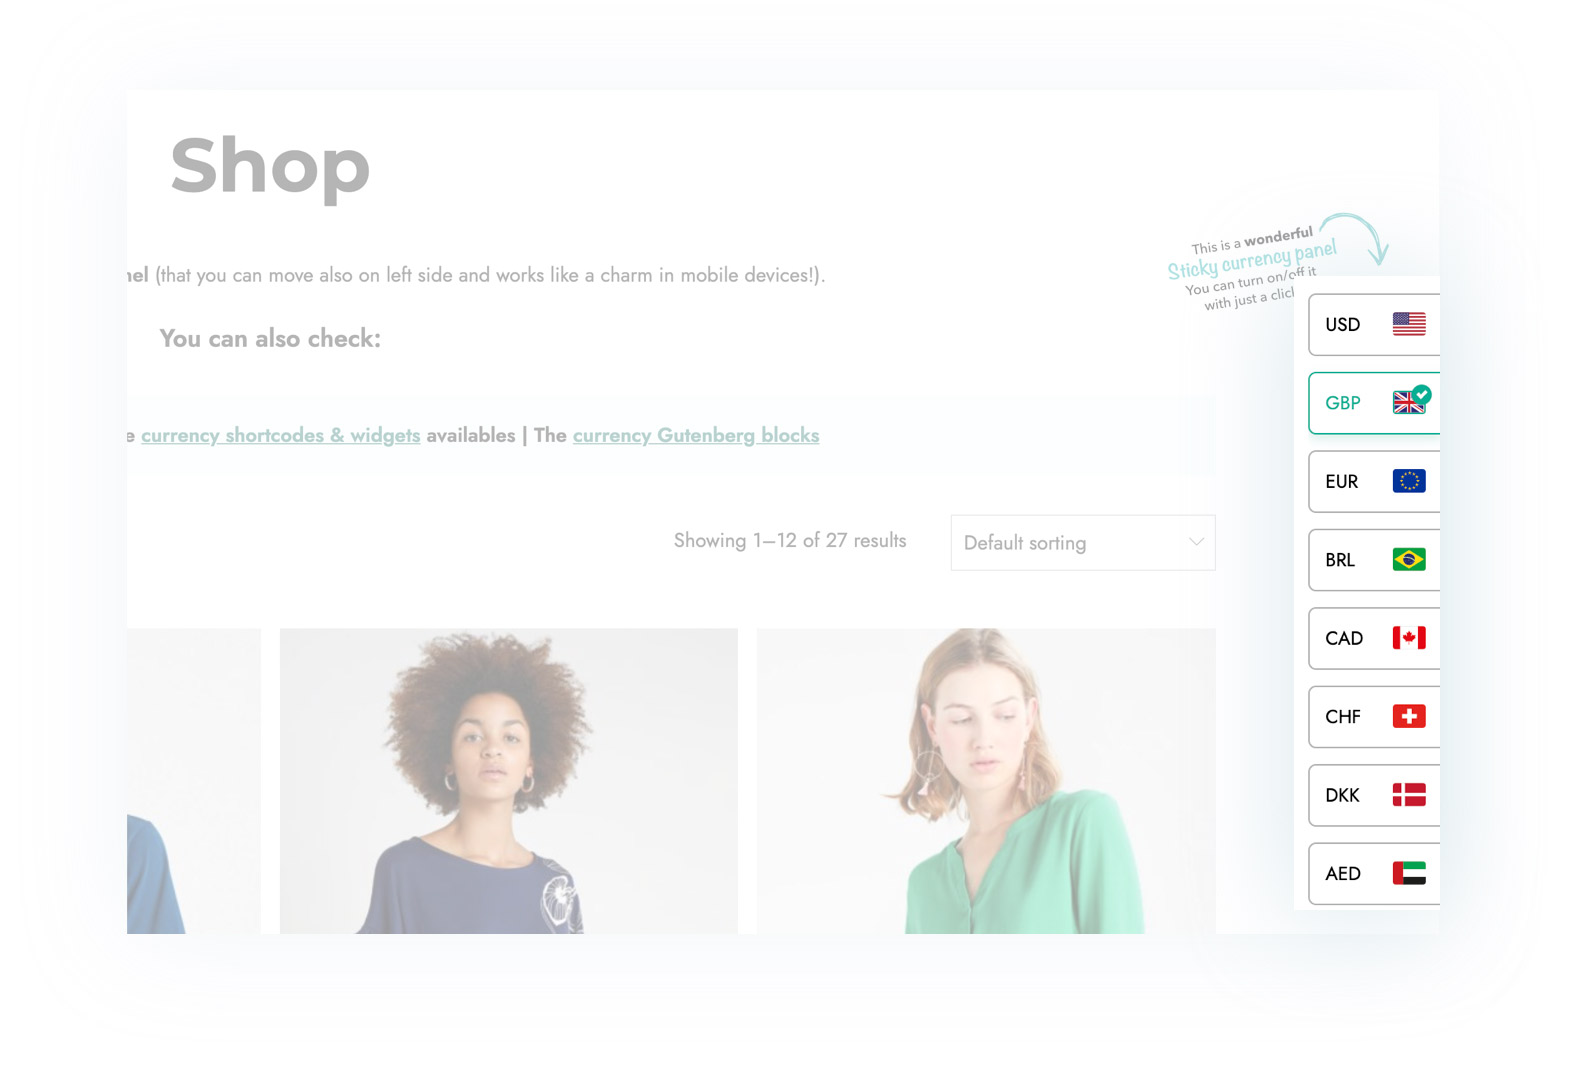Open currency Gutenberg blocks link
Screen dimensions: 1594x1066
[x=696, y=436]
